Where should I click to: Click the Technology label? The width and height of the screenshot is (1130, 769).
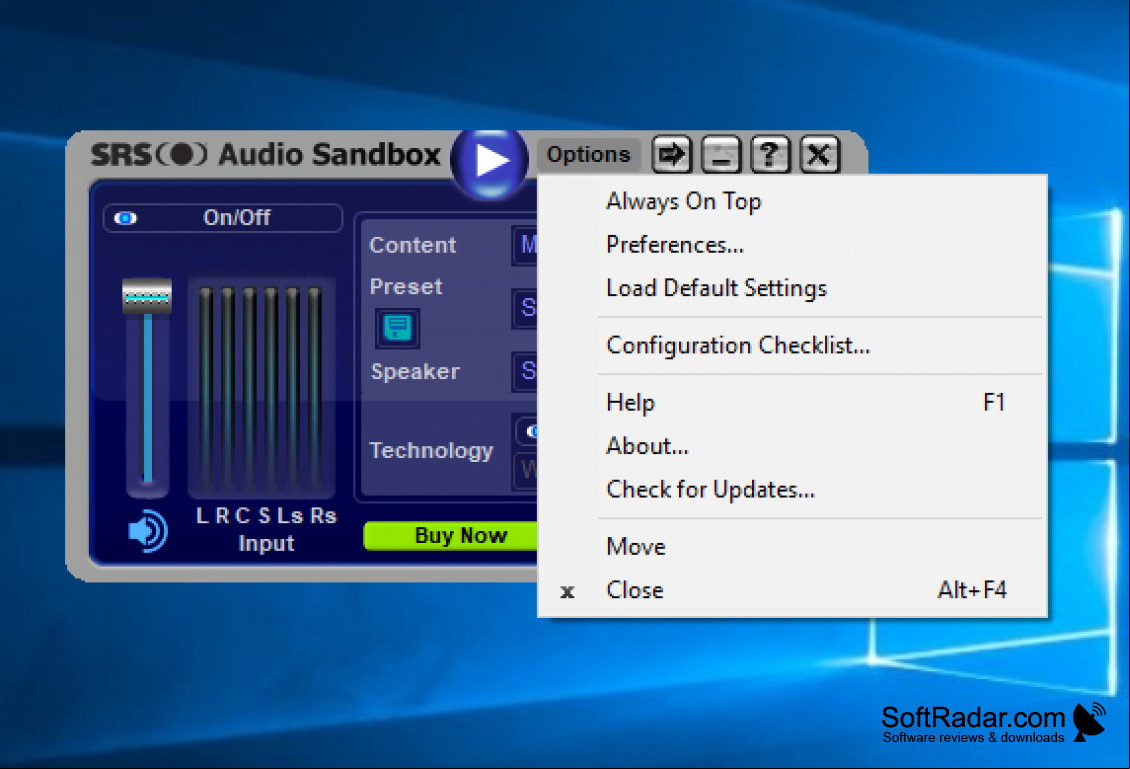pos(431,450)
